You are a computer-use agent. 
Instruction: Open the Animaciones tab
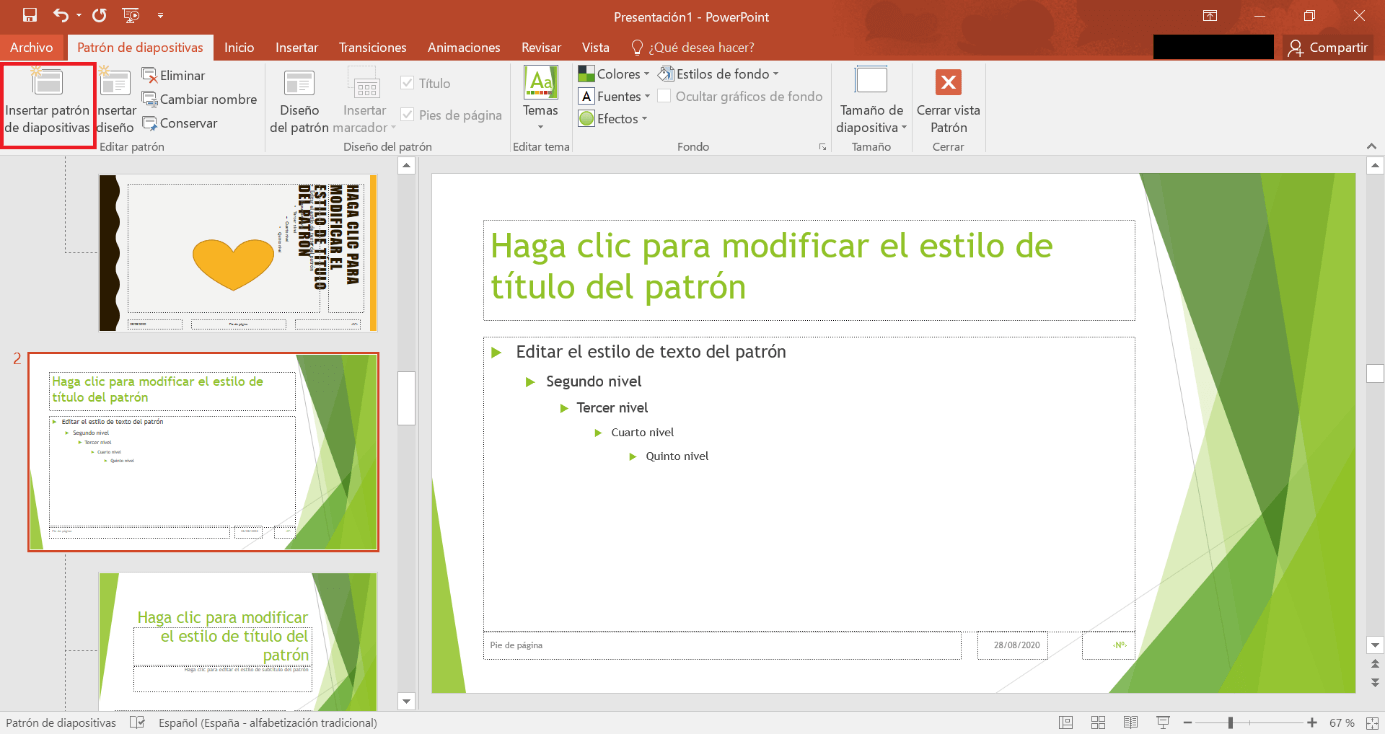coord(464,47)
